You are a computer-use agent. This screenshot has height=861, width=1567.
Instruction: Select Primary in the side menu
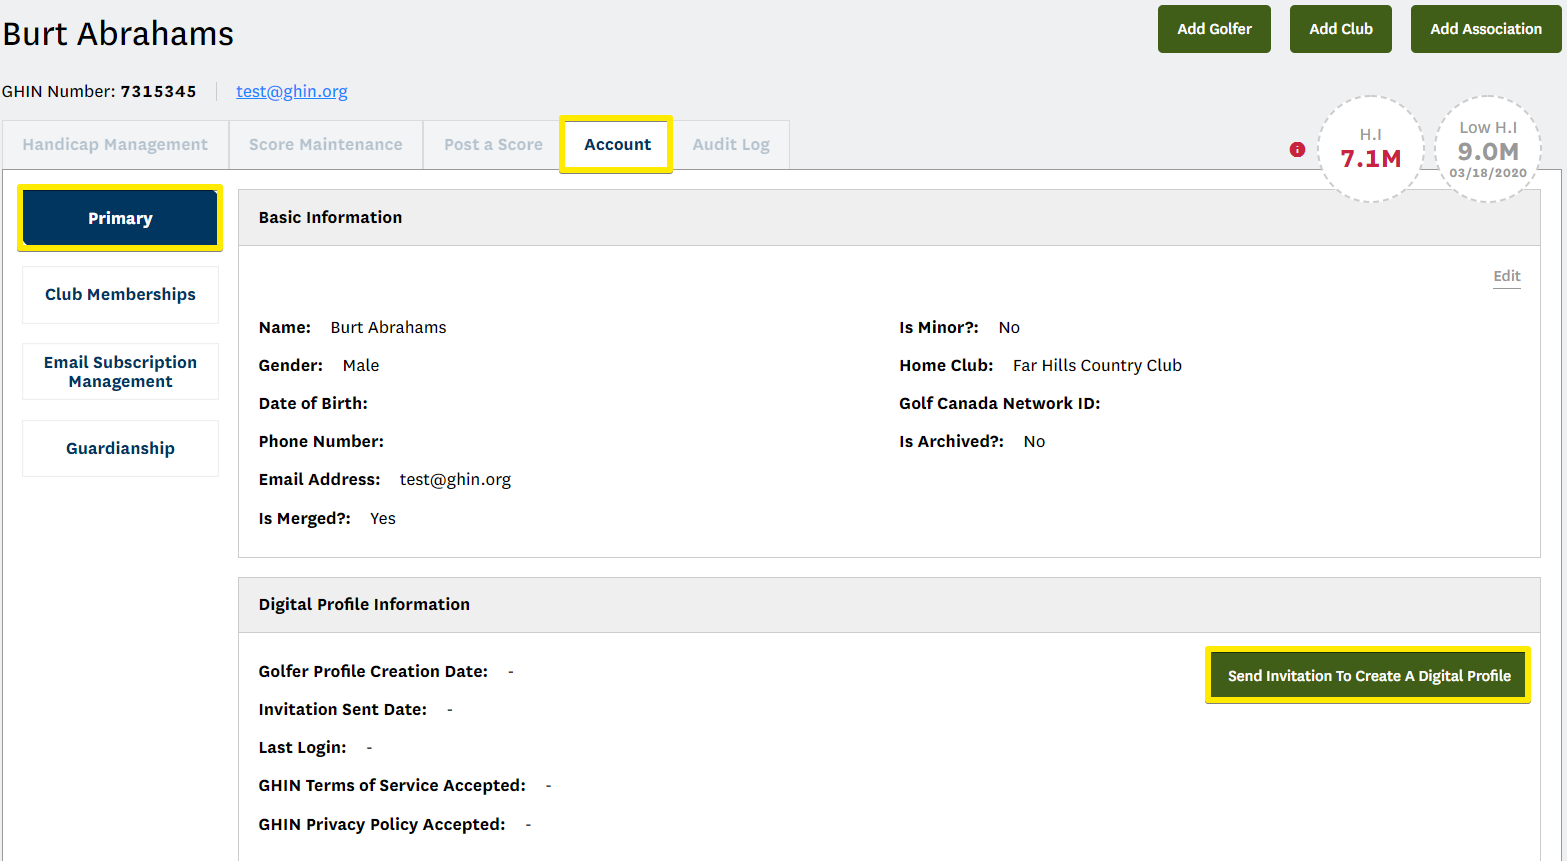coord(120,218)
